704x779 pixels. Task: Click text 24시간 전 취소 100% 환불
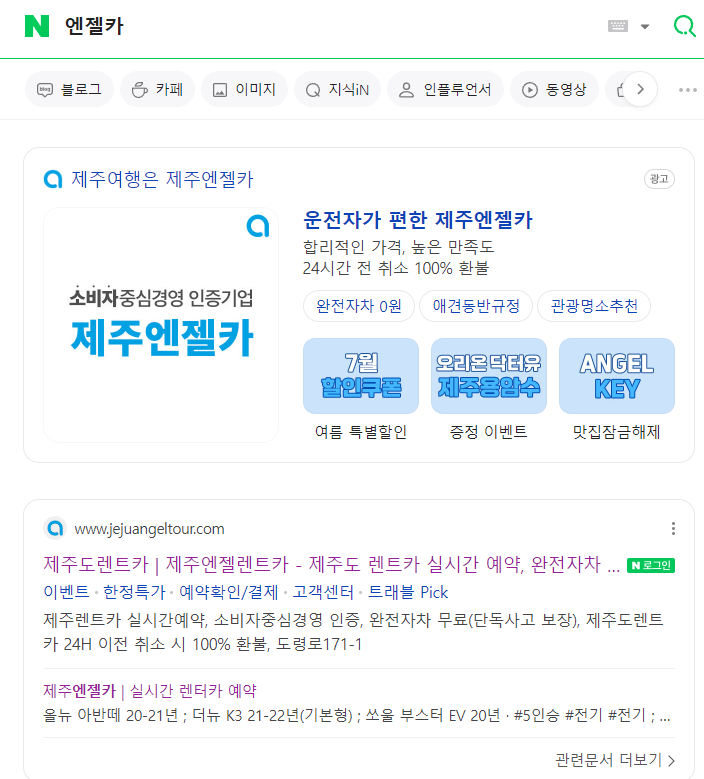(396, 268)
